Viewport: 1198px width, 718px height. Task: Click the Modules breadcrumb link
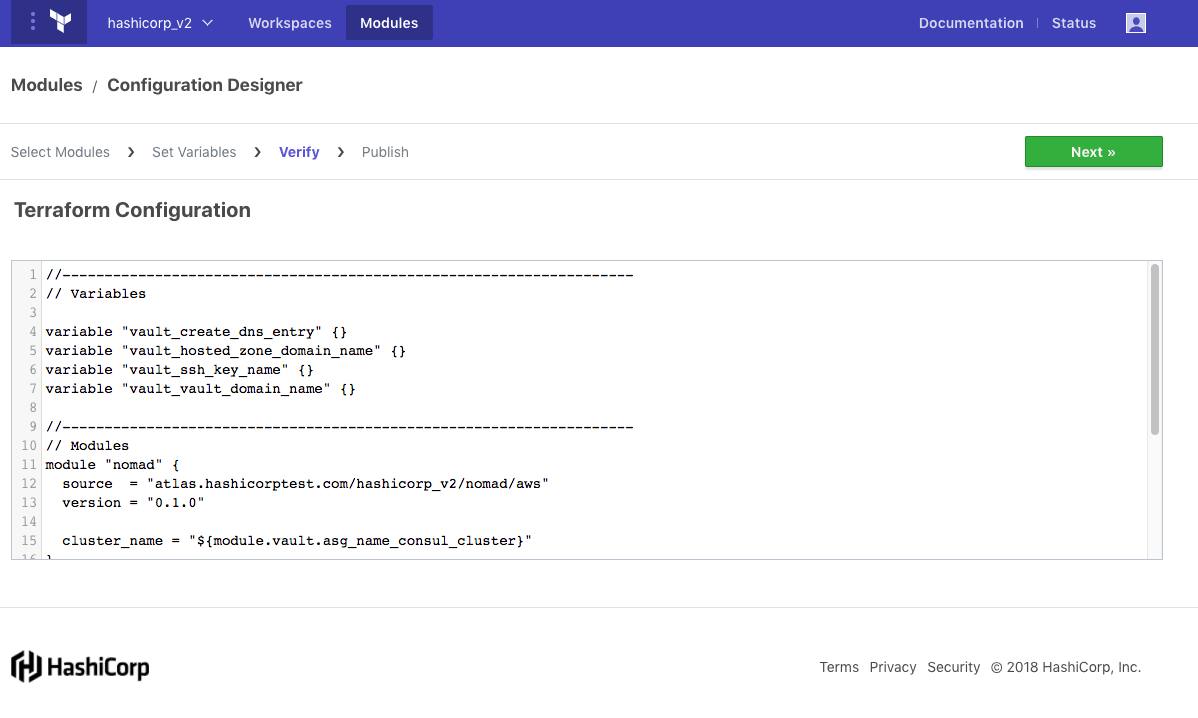47,85
